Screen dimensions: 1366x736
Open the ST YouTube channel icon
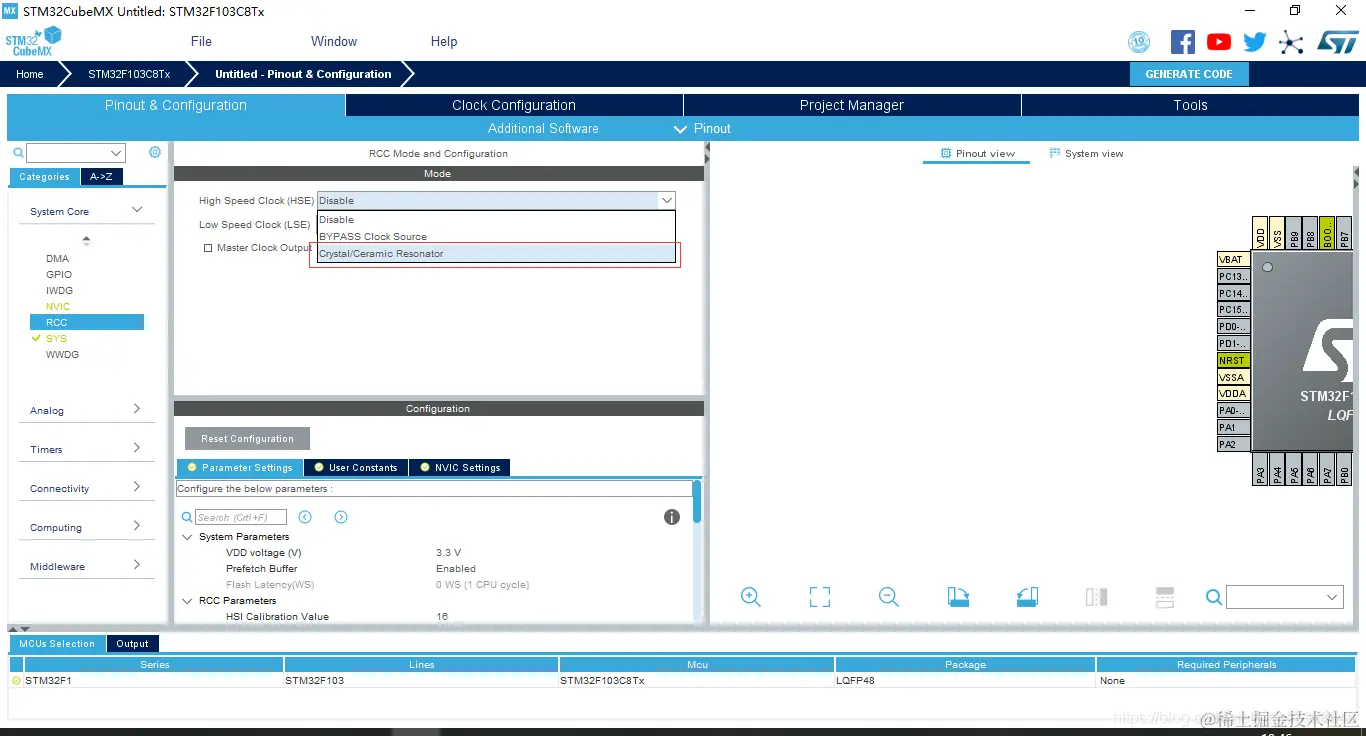point(1219,42)
